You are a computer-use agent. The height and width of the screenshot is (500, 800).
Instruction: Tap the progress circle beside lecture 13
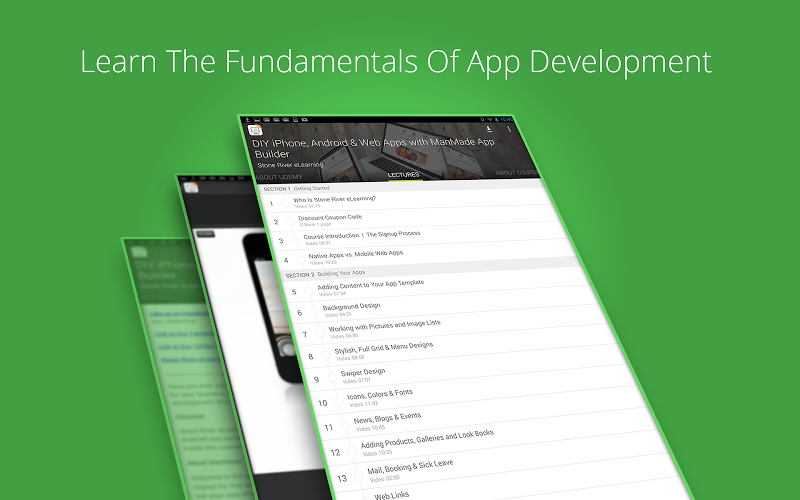[x=359, y=477]
